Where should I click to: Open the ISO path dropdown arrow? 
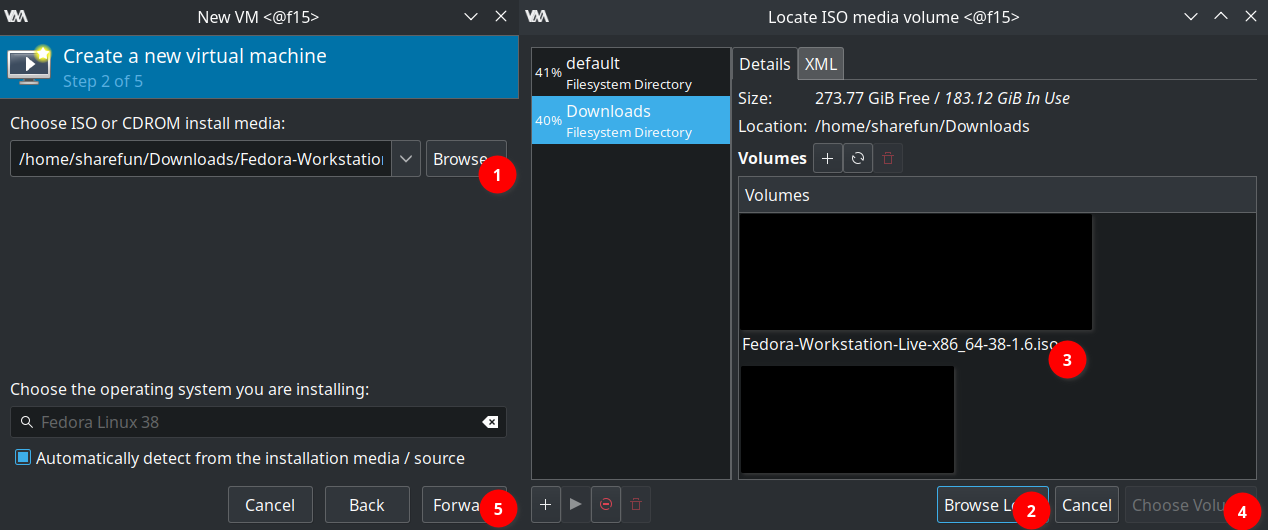point(405,159)
